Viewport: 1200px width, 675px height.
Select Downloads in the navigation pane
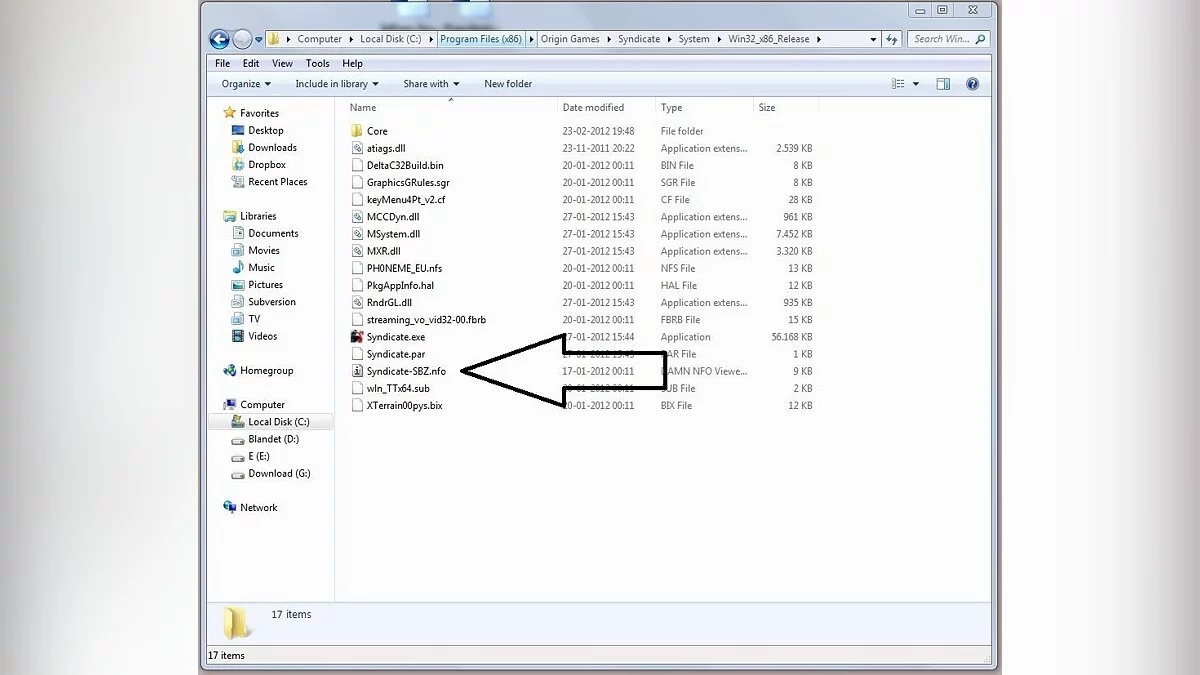pos(272,147)
